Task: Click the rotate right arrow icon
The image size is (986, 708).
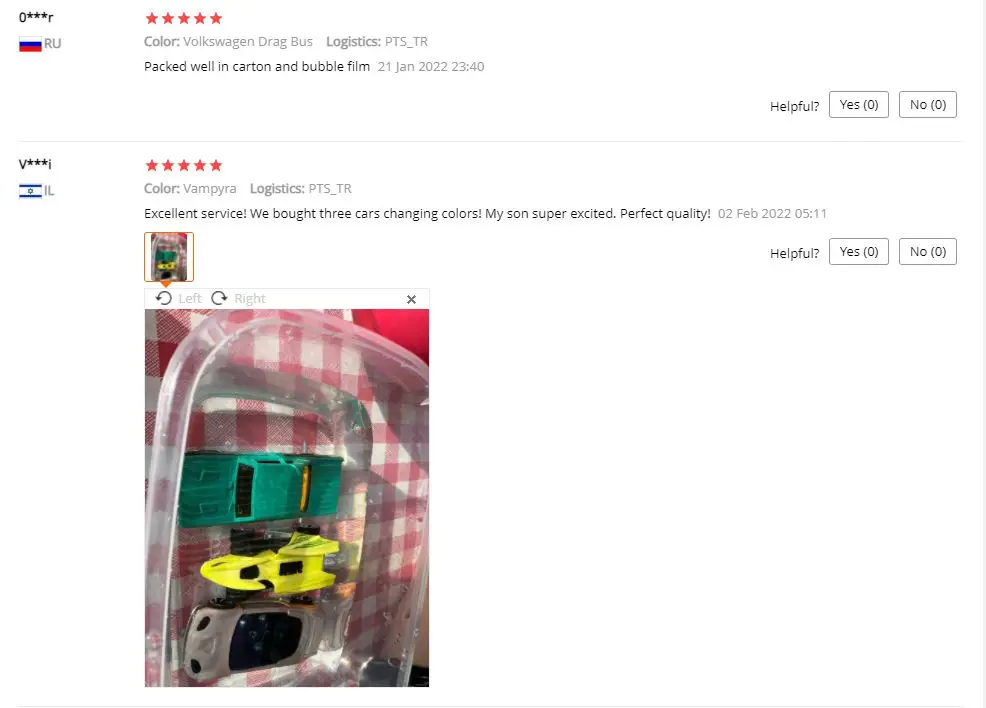Action: (219, 298)
